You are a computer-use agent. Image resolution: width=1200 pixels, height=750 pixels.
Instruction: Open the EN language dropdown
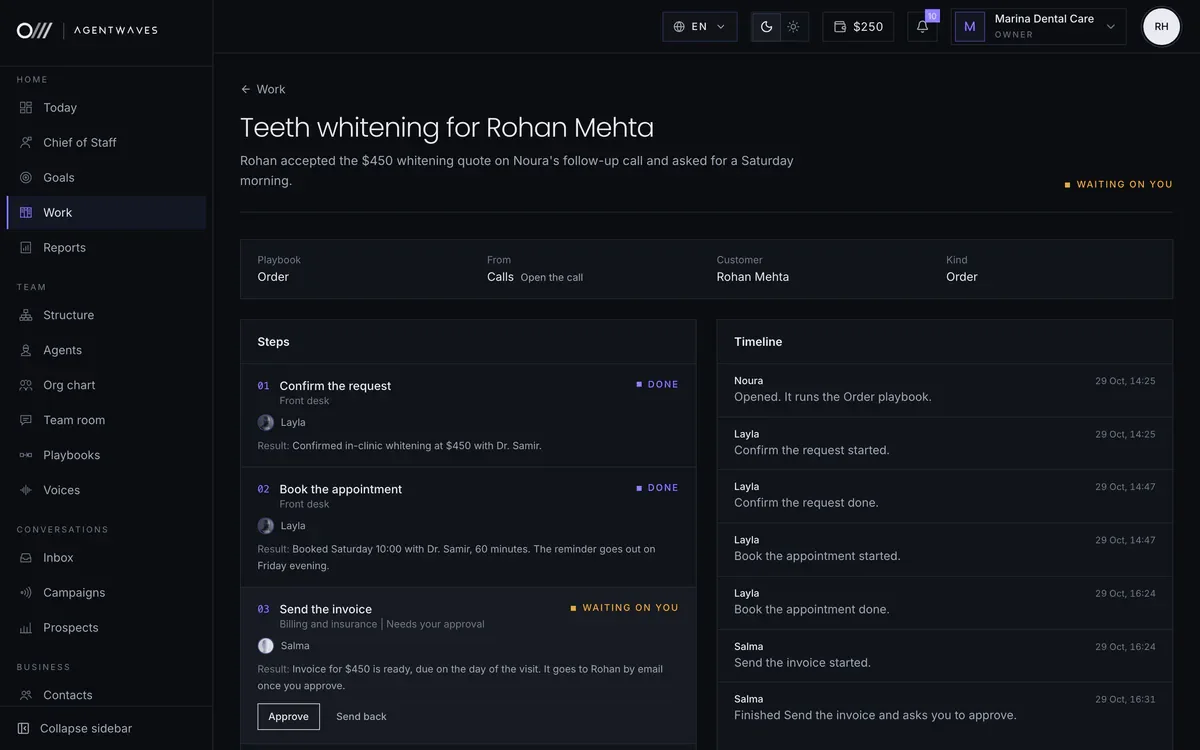[700, 27]
